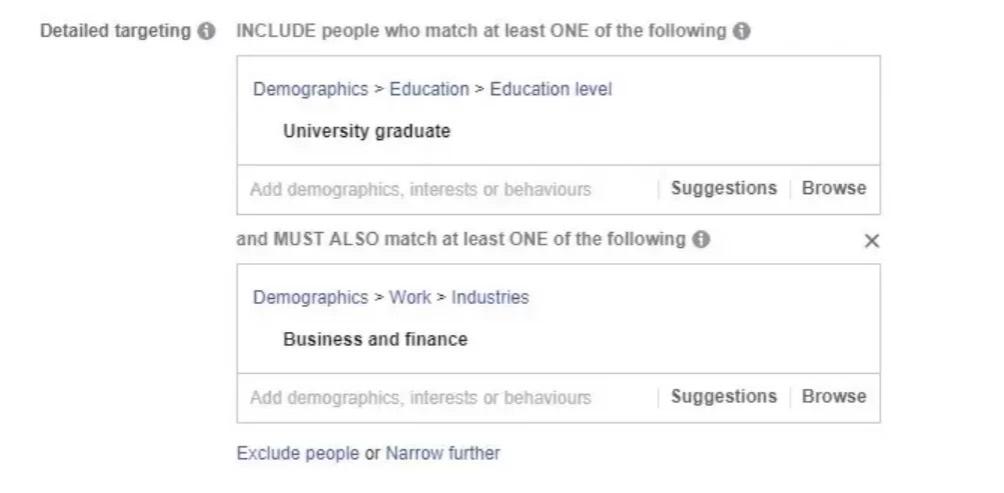Click the Demographics breadcrumb above Business and finance

310,297
